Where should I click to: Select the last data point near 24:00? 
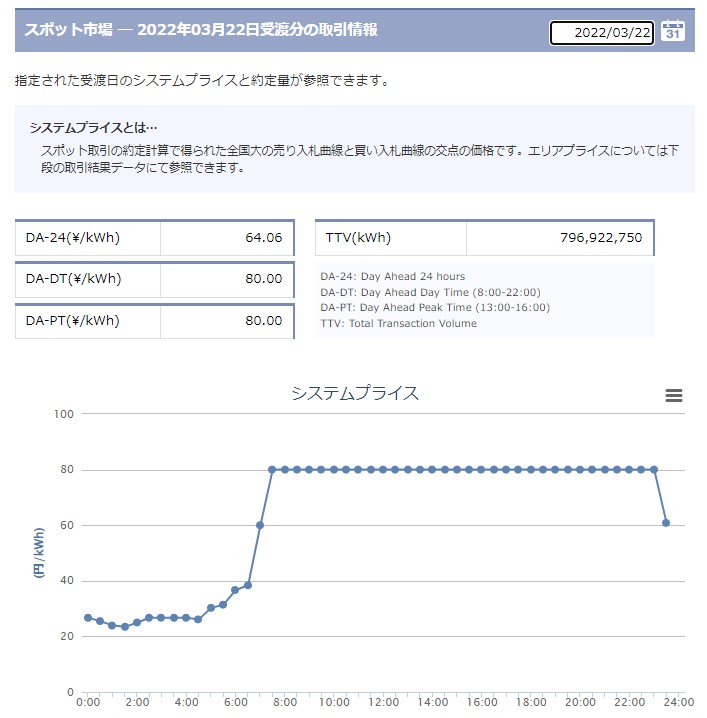coord(666,523)
